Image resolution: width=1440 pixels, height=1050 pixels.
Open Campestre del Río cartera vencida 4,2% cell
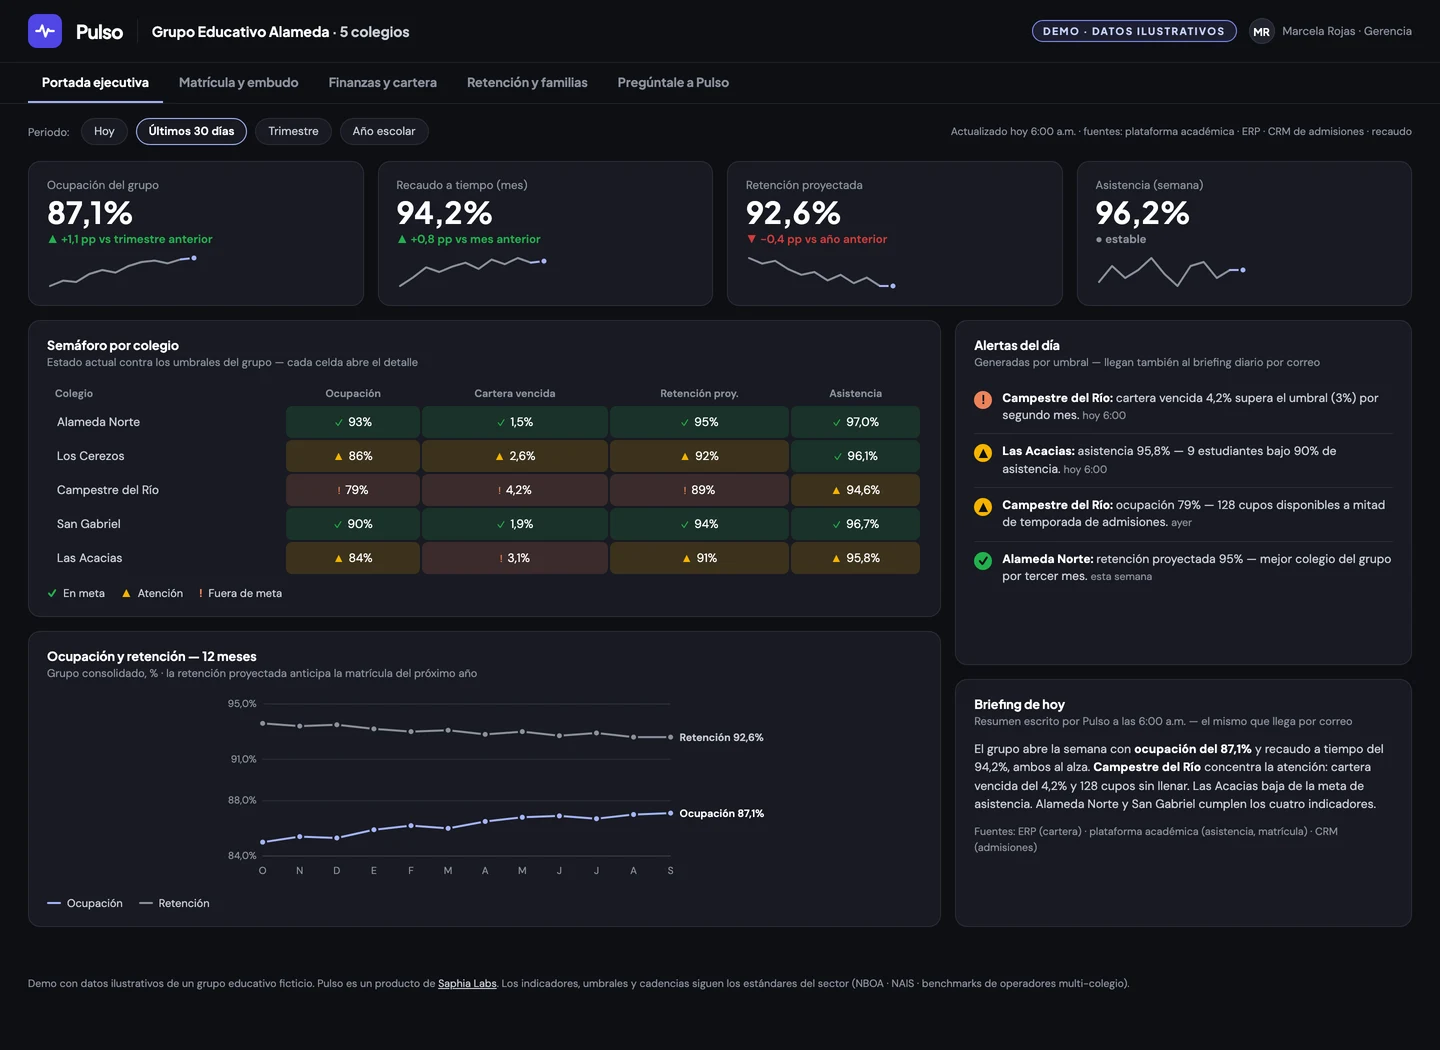pos(515,490)
